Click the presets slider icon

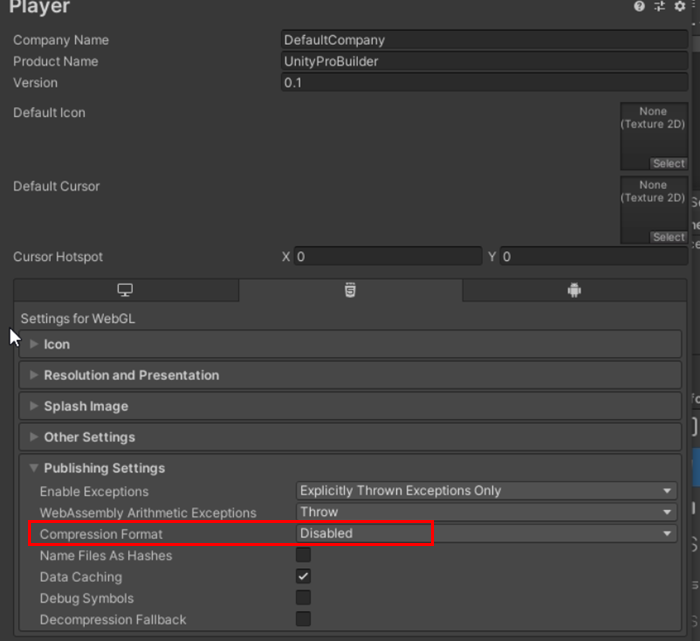pyautogui.click(x=659, y=6)
